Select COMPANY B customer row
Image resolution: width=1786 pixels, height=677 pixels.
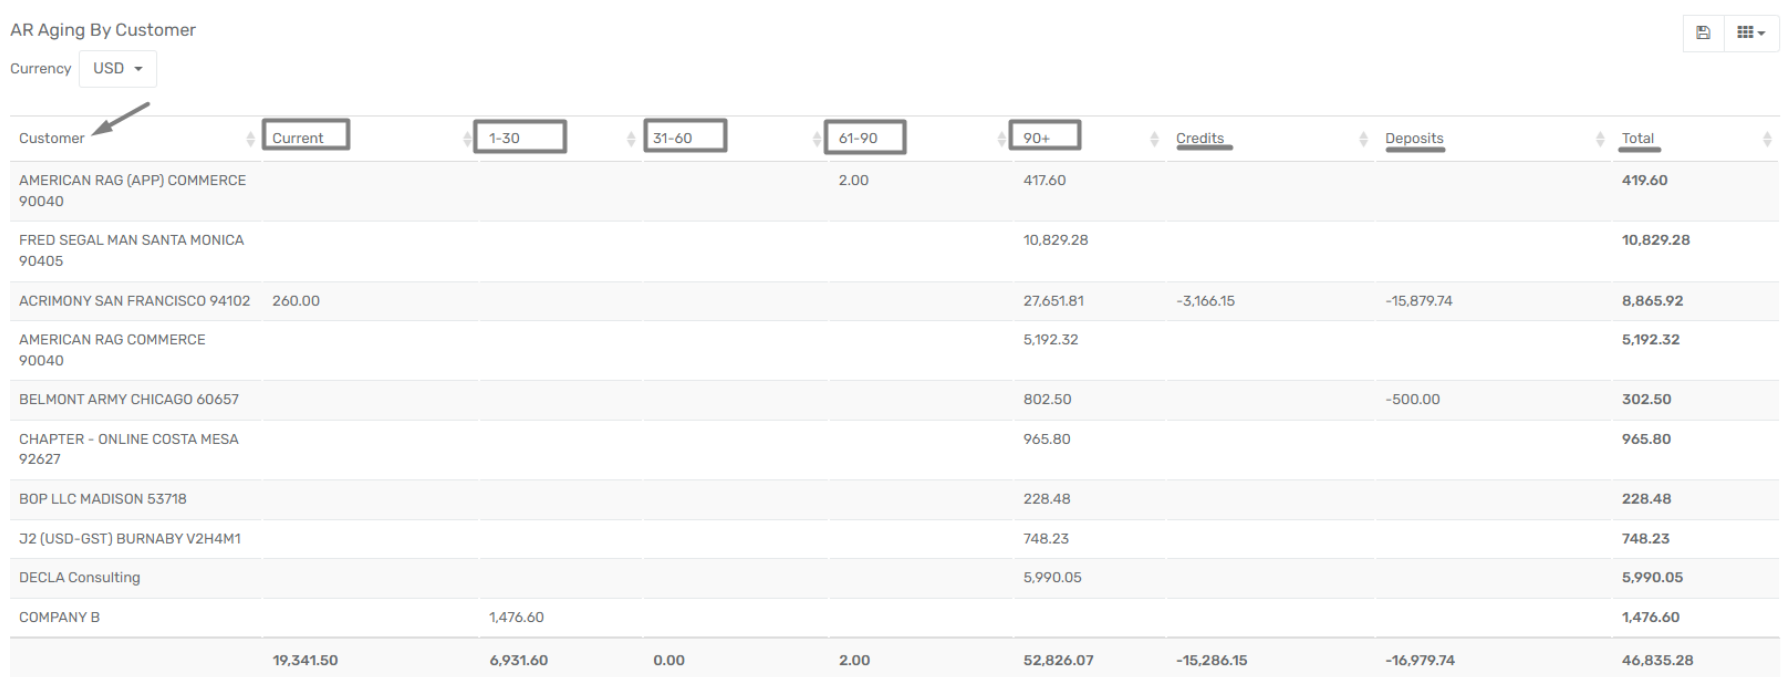[x=894, y=618]
